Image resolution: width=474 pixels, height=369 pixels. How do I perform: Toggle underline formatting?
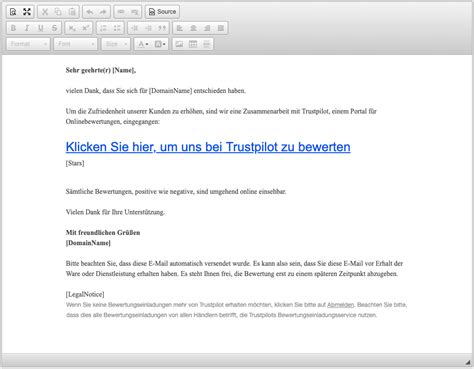point(41,28)
